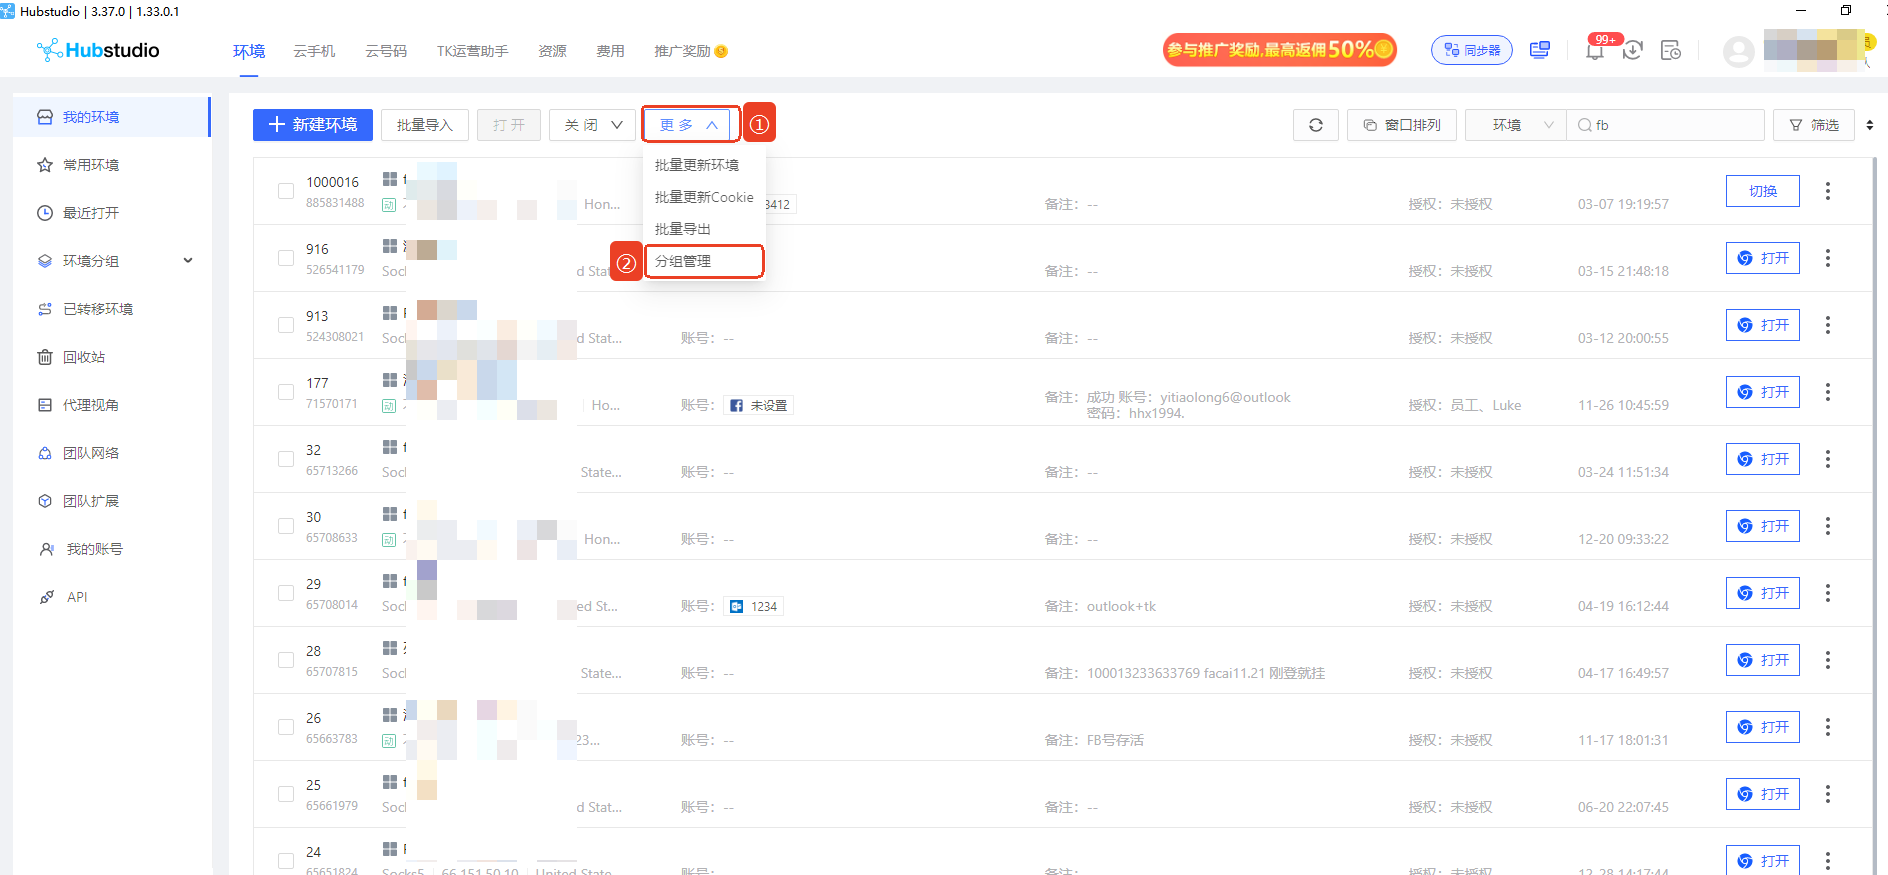
Task: Choose 分组管理 from the menu
Action: coord(704,261)
